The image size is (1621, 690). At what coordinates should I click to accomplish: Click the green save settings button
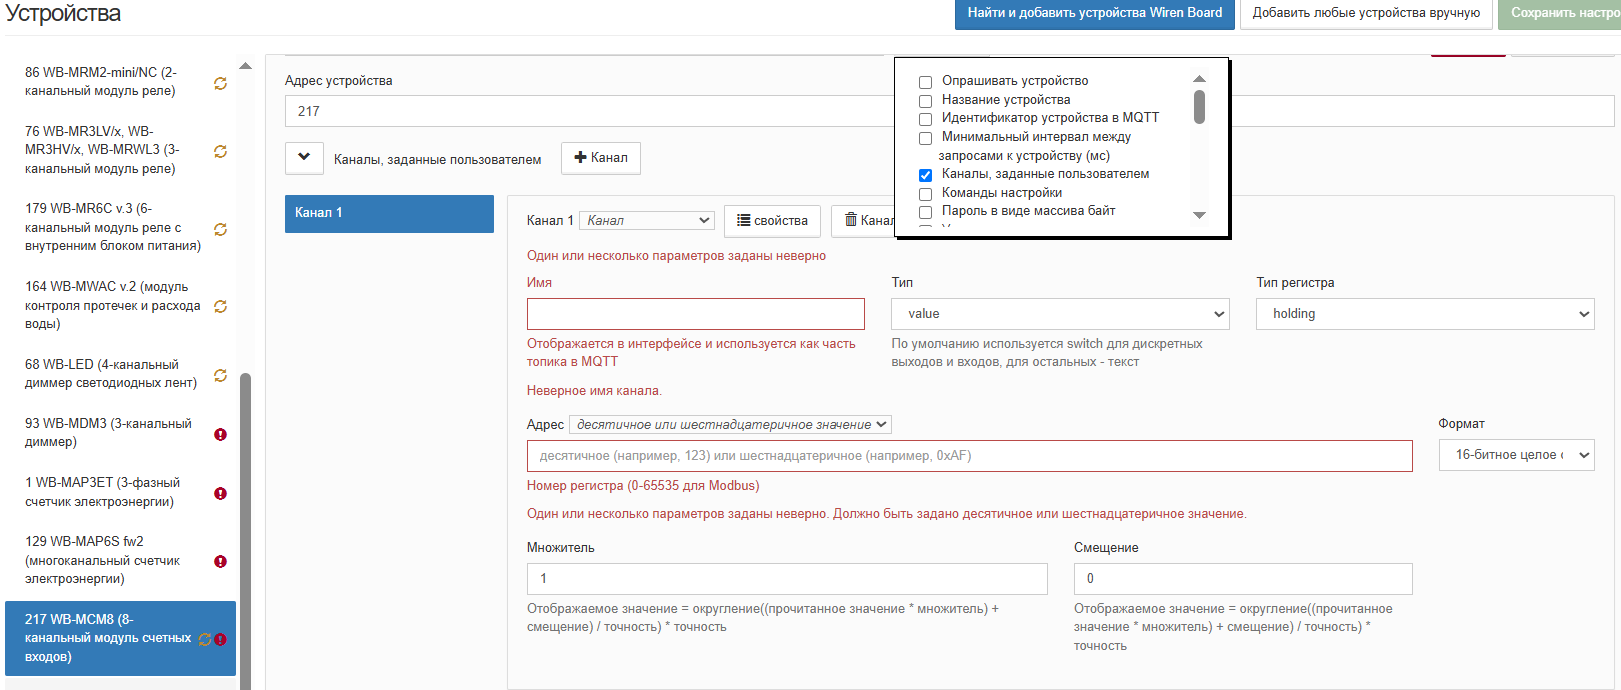[x=1560, y=13]
